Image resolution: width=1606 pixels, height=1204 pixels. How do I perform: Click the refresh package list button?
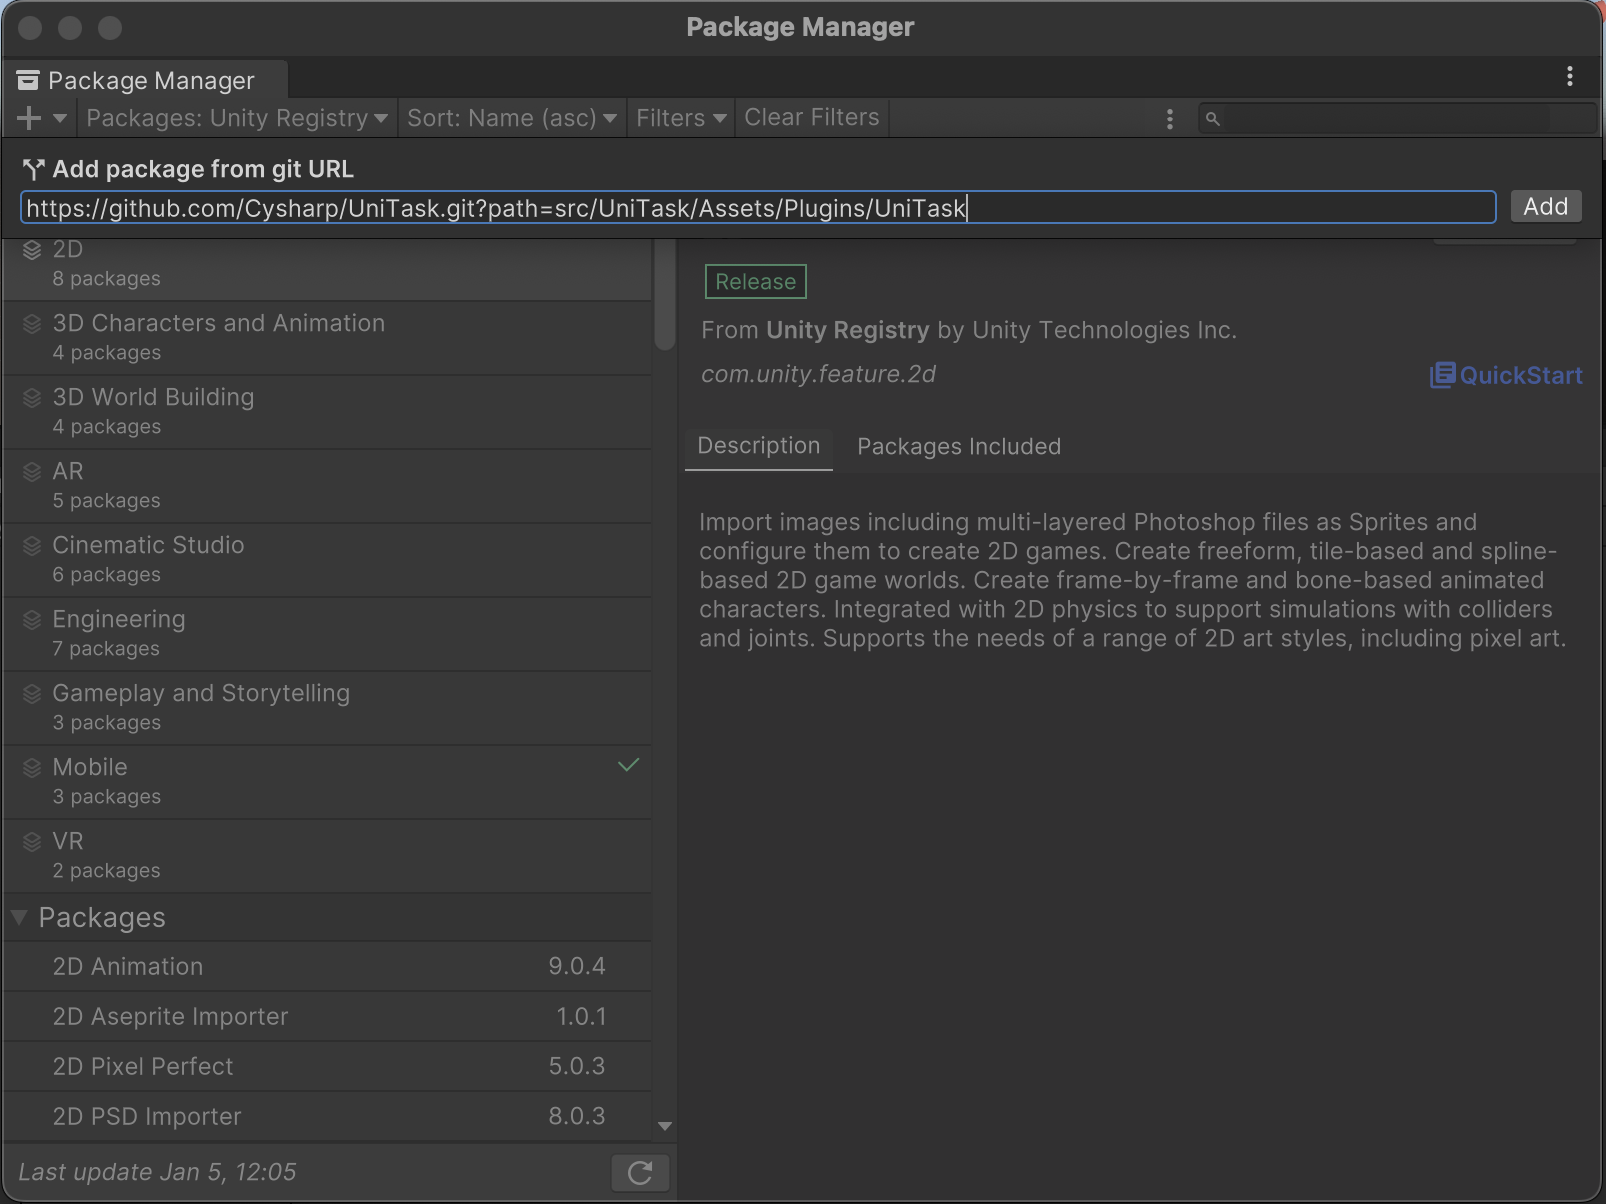[x=640, y=1172]
